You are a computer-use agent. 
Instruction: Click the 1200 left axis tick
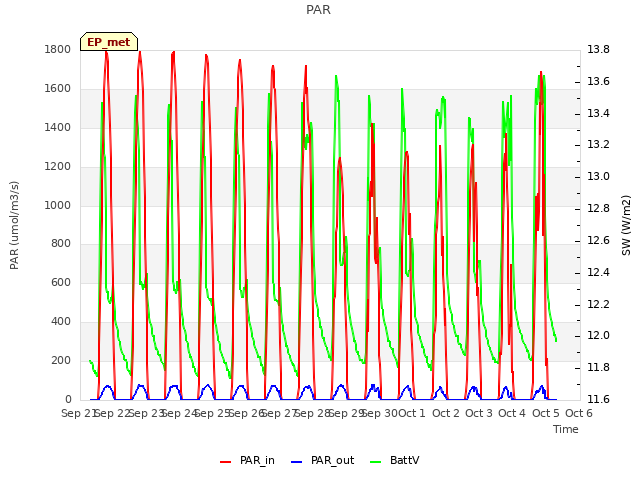(x=58, y=167)
